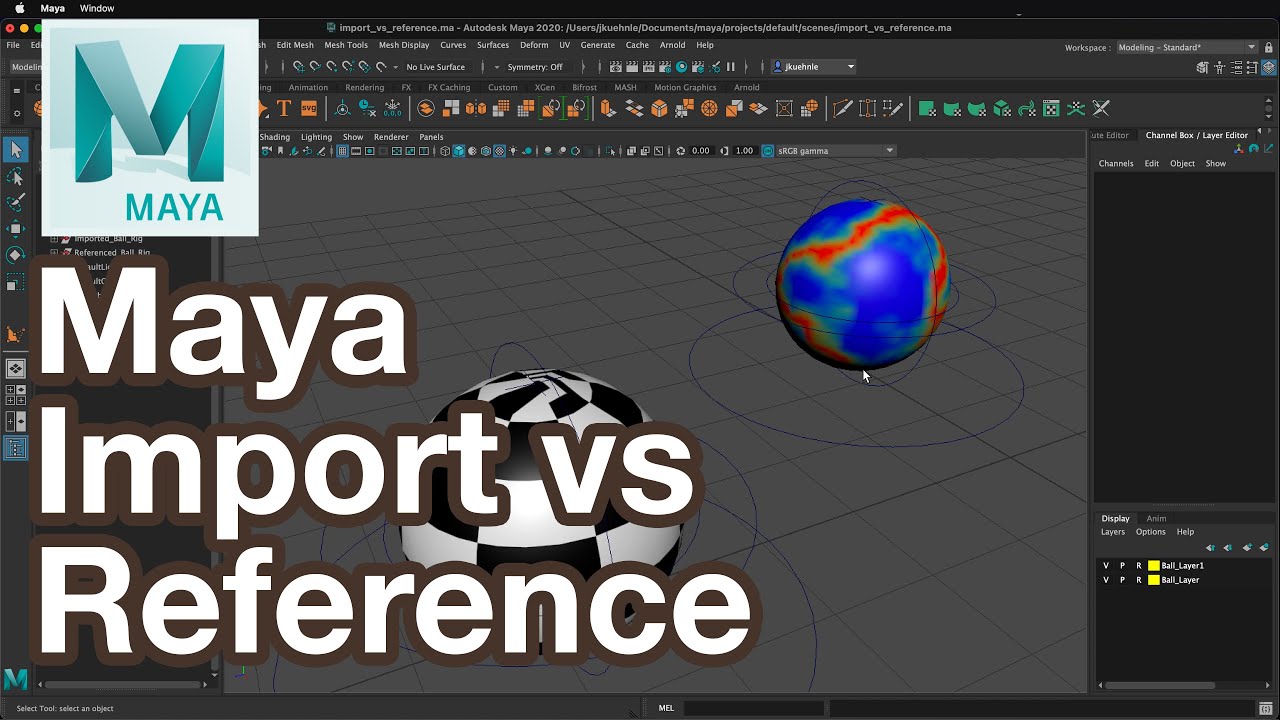Open Channels menu in Channel Box
1280x720 pixels.
coord(1116,164)
